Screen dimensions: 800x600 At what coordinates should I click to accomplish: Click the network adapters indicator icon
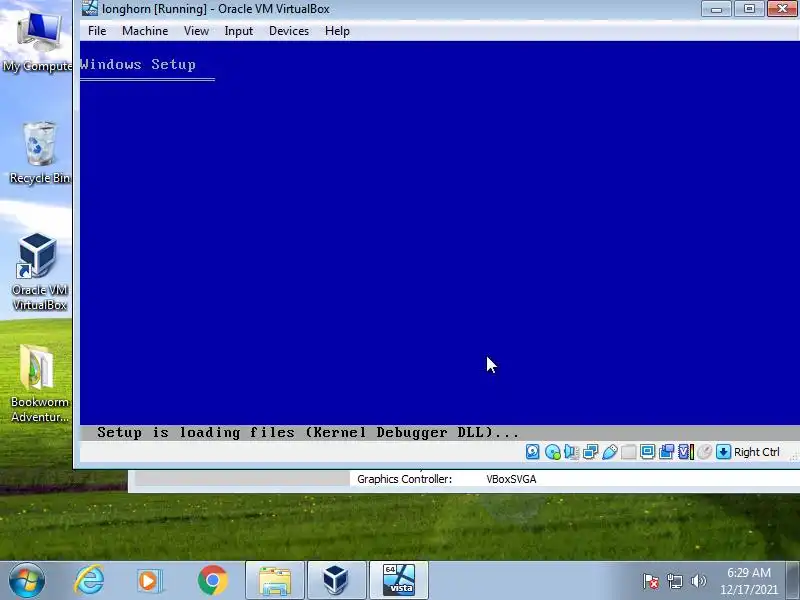(590, 452)
